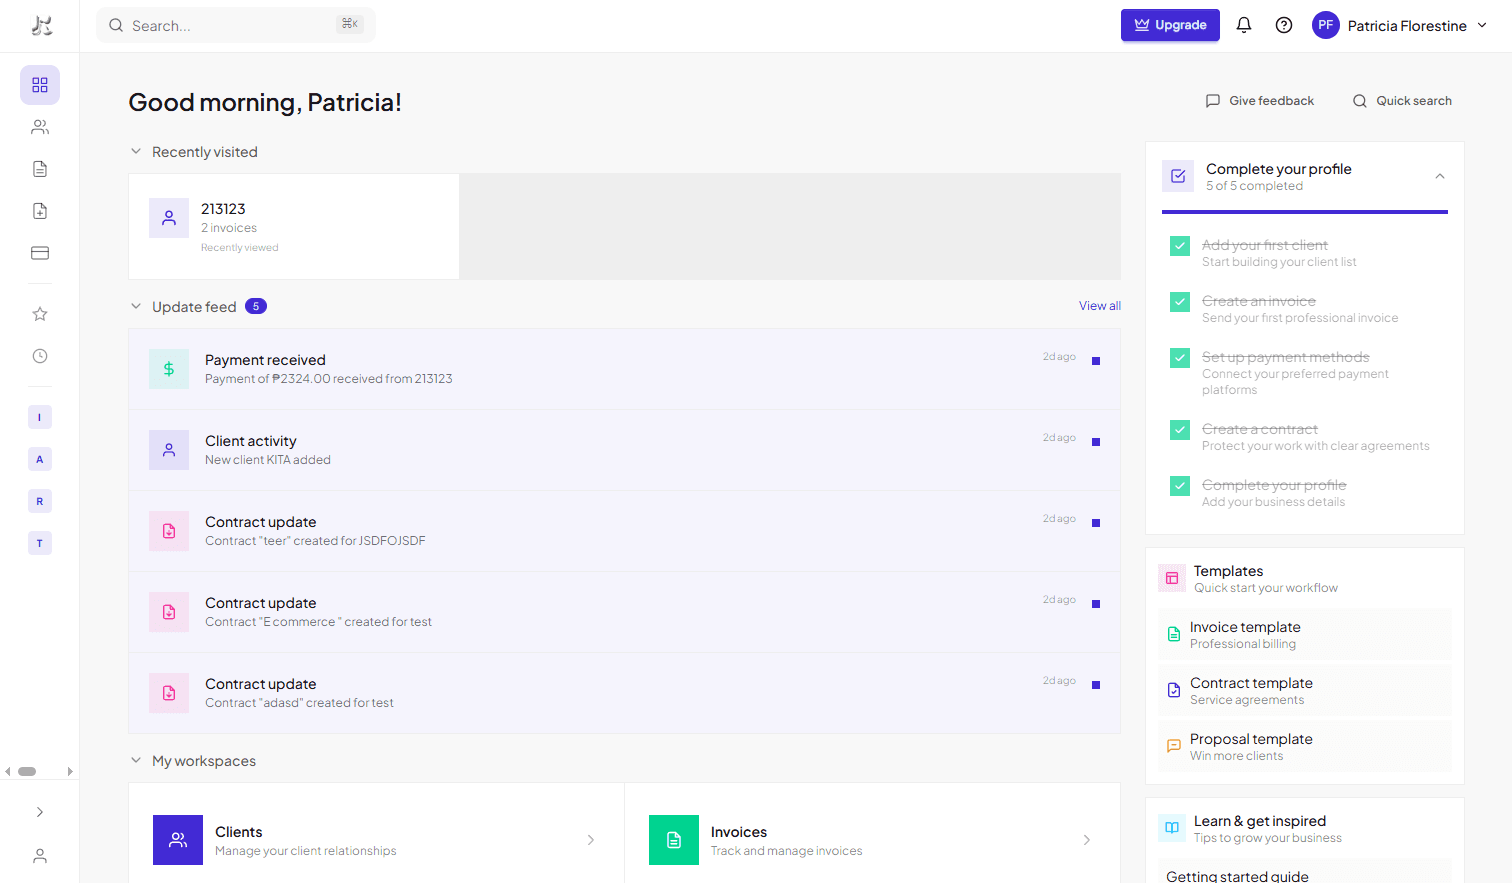The height and width of the screenshot is (883, 1512).
Task: Open the Recent history clock icon
Action: 40,356
